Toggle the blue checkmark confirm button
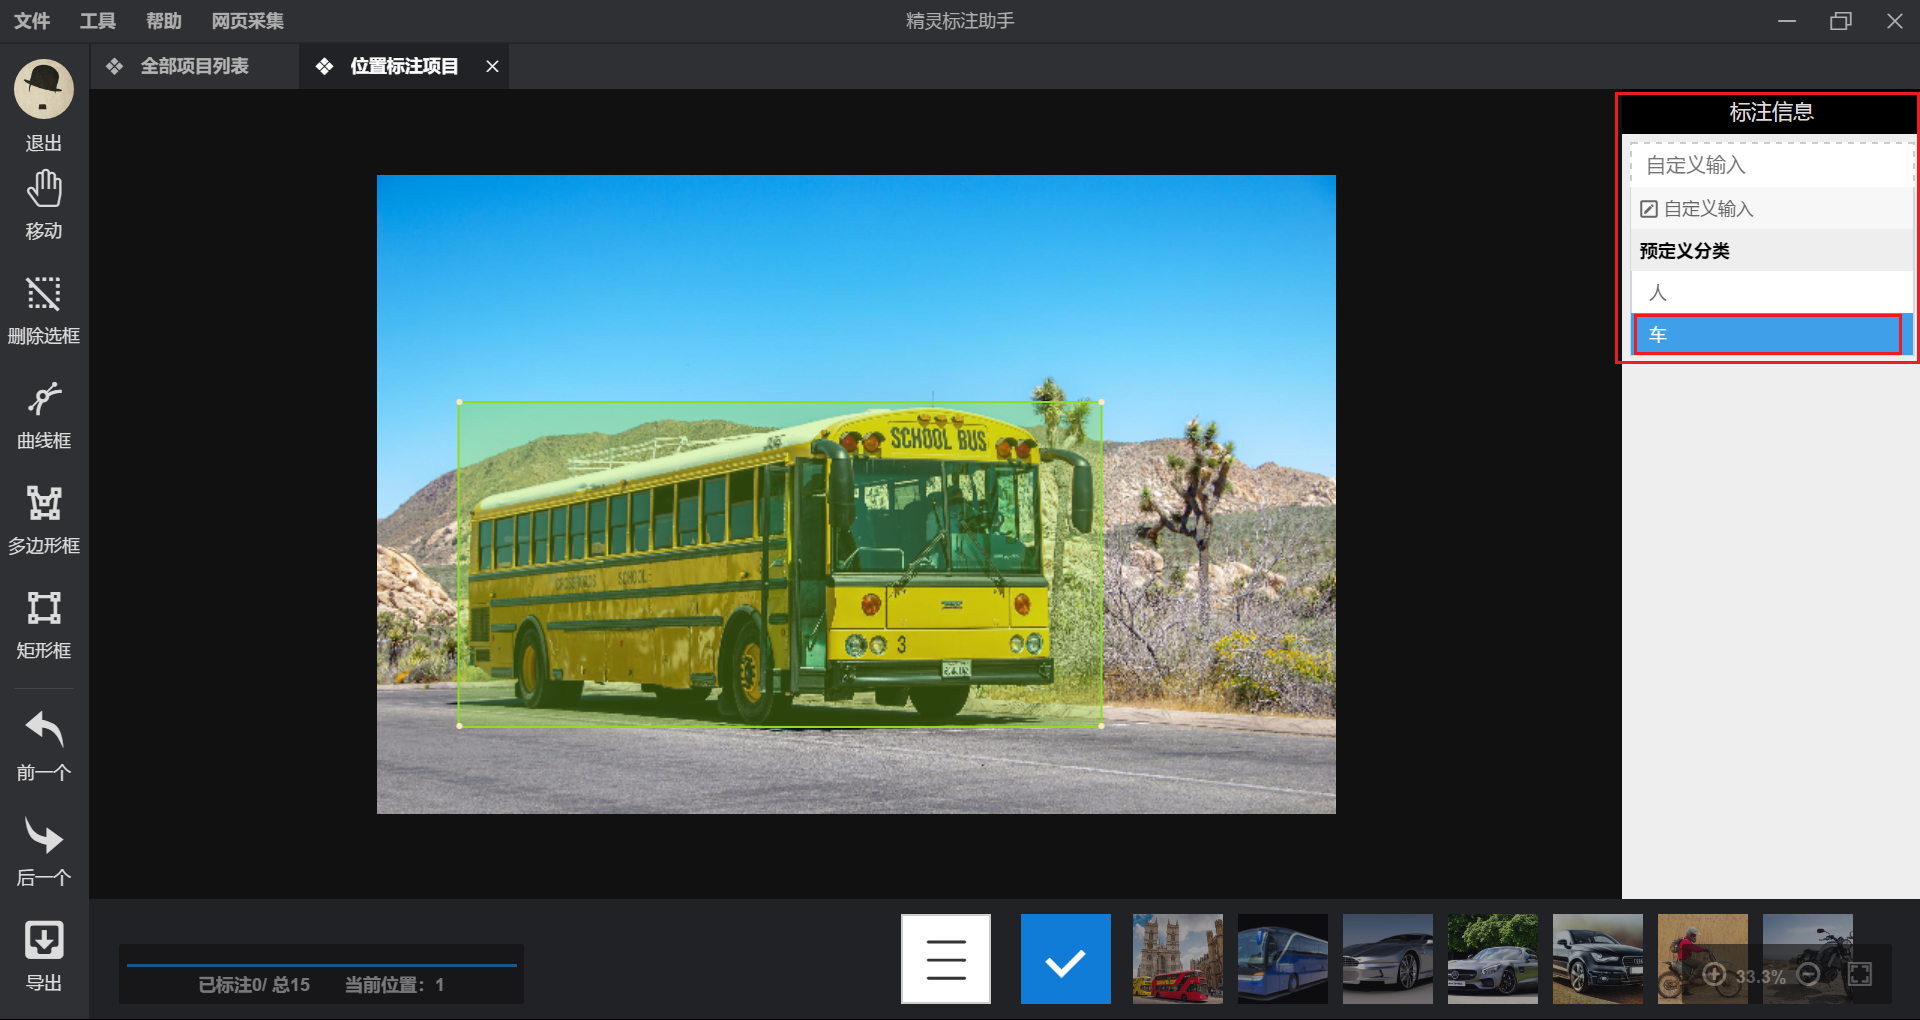The width and height of the screenshot is (1920, 1020). tap(1065, 959)
